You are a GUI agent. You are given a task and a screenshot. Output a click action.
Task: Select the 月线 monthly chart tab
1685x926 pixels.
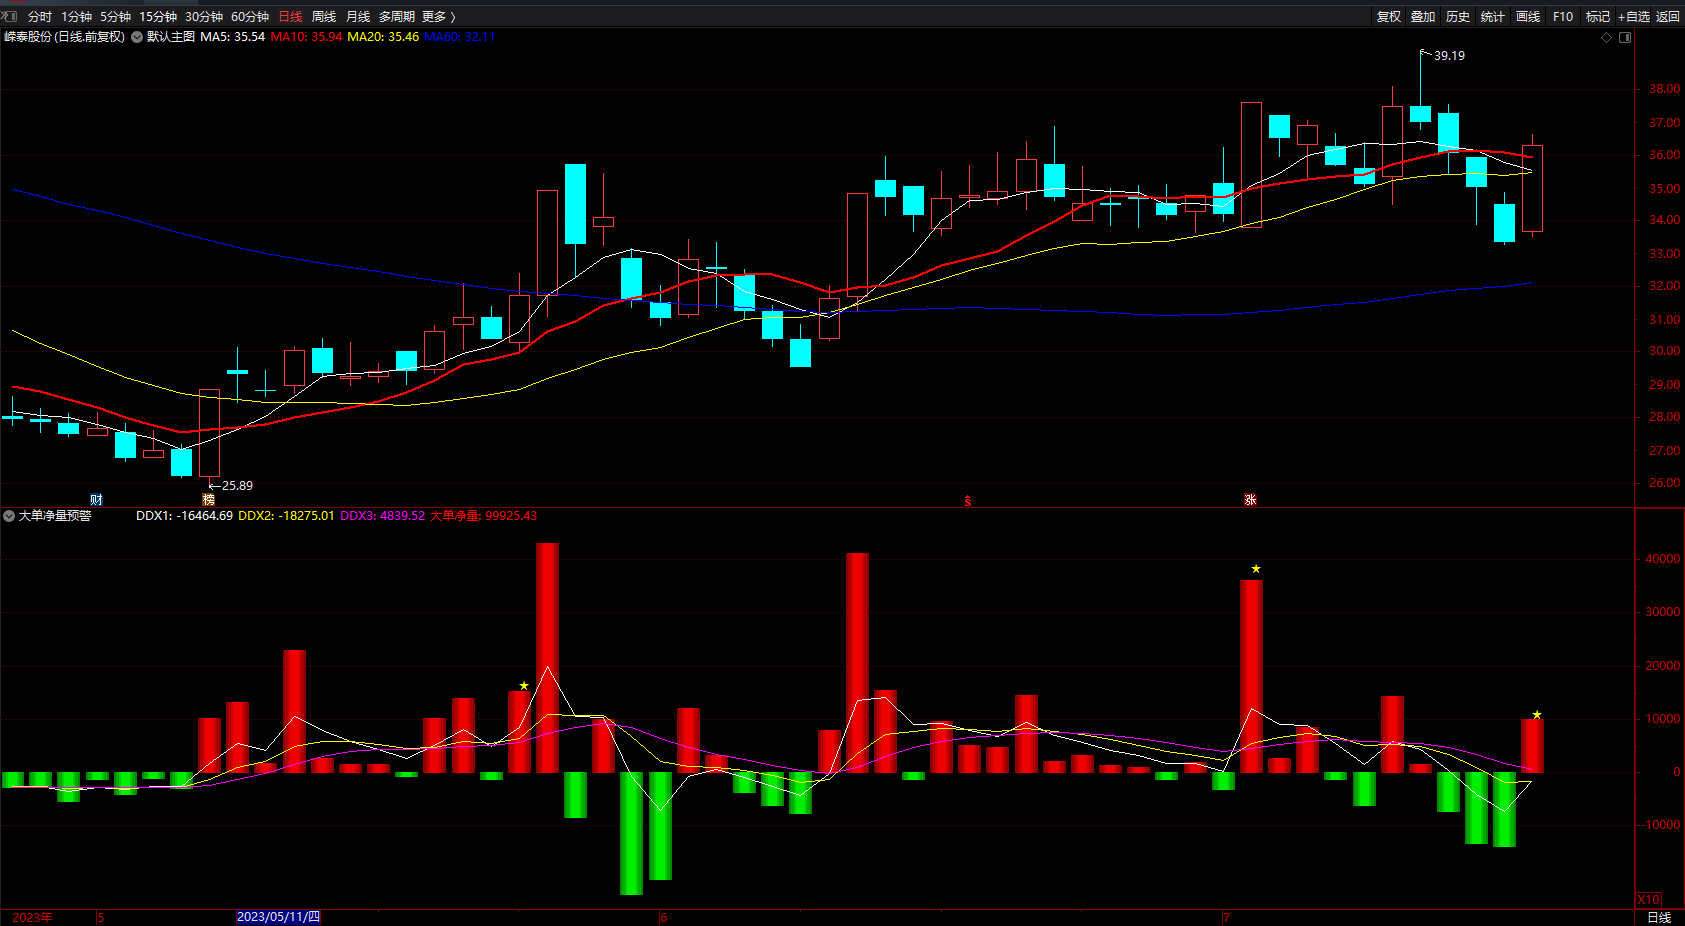click(358, 17)
